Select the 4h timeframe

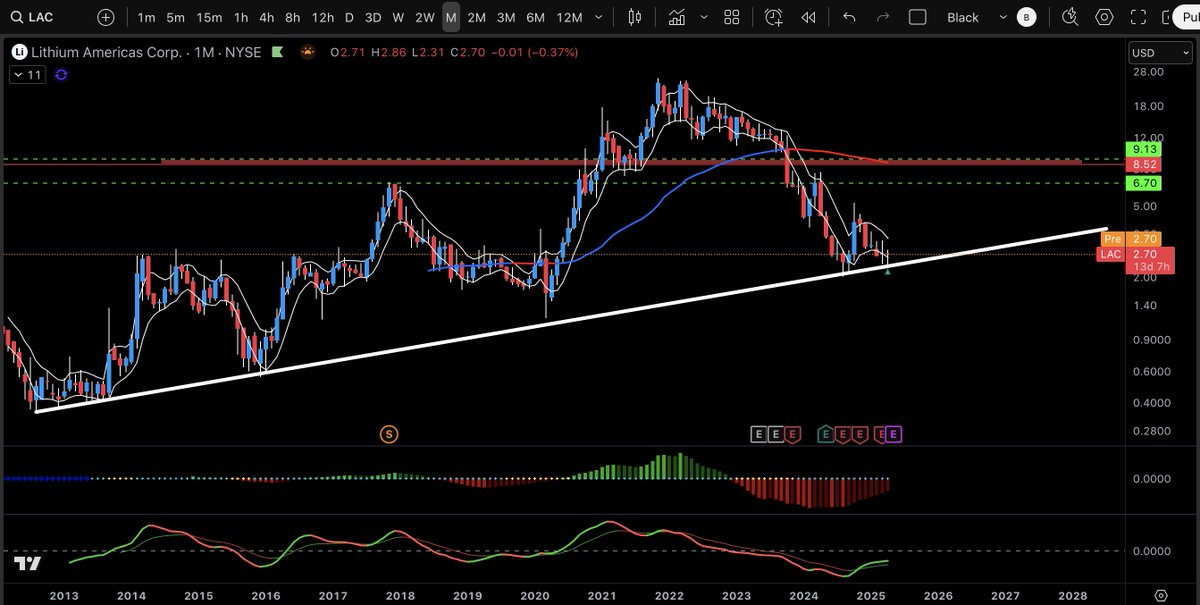pyautogui.click(x=266, y=17)
